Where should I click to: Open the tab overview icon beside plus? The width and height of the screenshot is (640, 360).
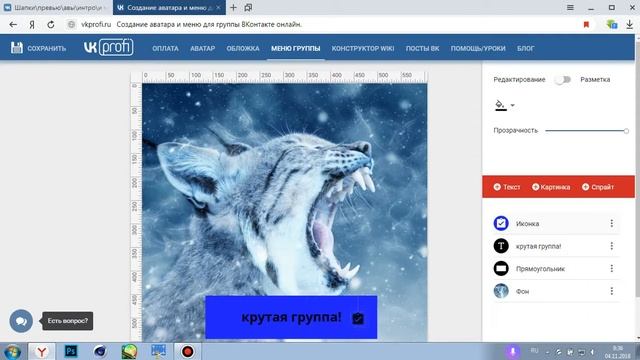point(248,7)
